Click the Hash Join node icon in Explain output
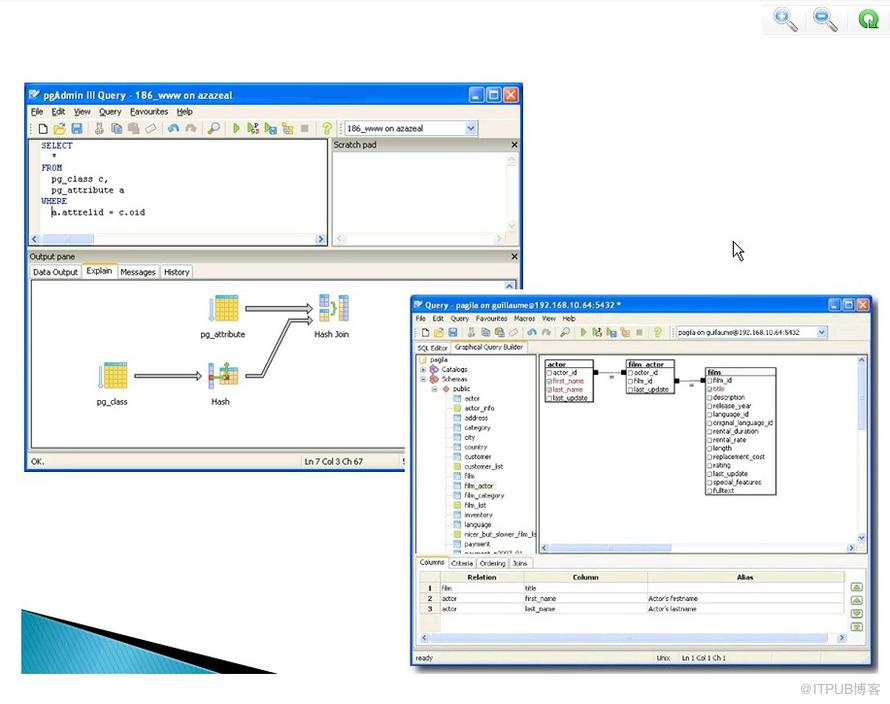Screen dimensions: 890x704 click(334, 308)
